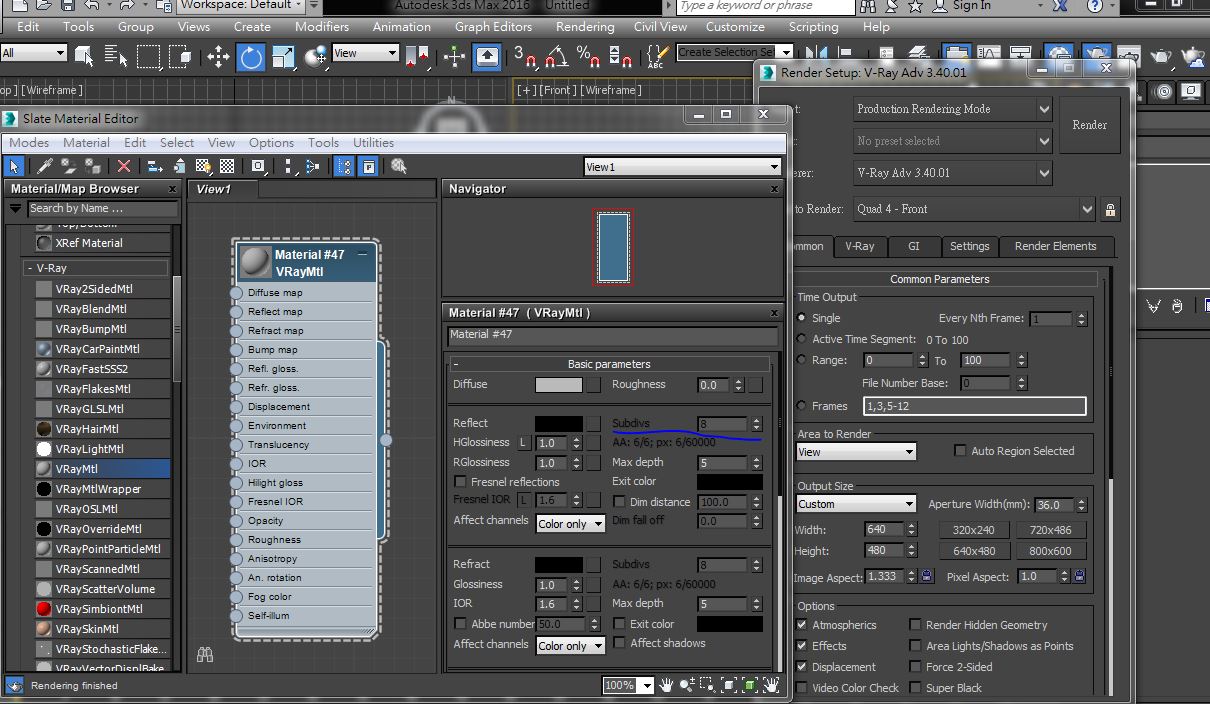The image size is (1210, 704).
Task: Switch to the Render Elements tab
Action: click(x=1055, y=246)
